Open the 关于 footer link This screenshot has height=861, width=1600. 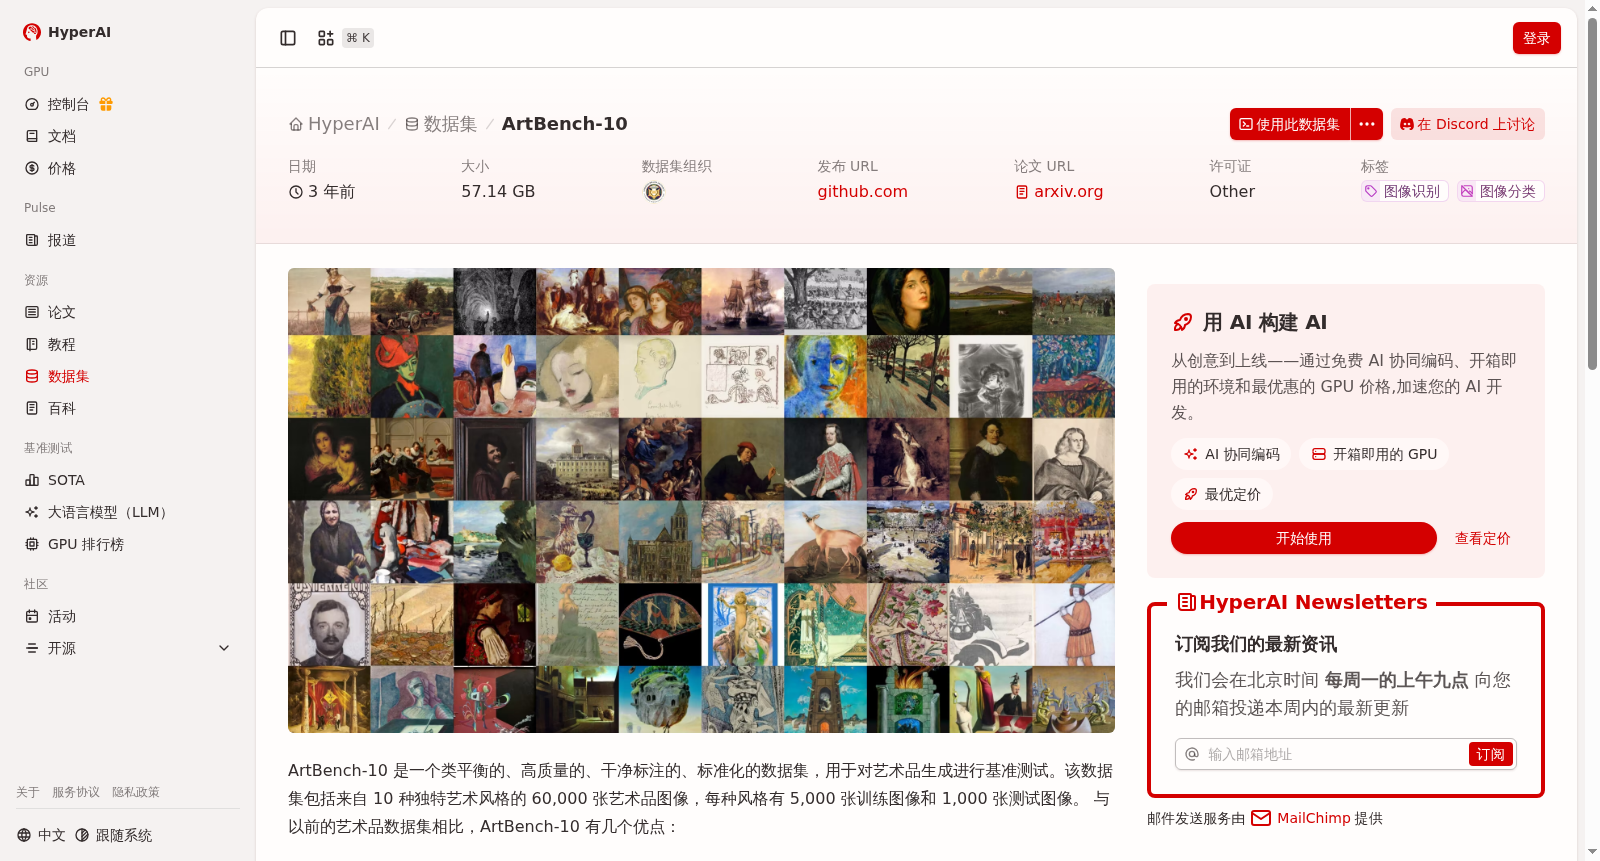tap(28, 792)
